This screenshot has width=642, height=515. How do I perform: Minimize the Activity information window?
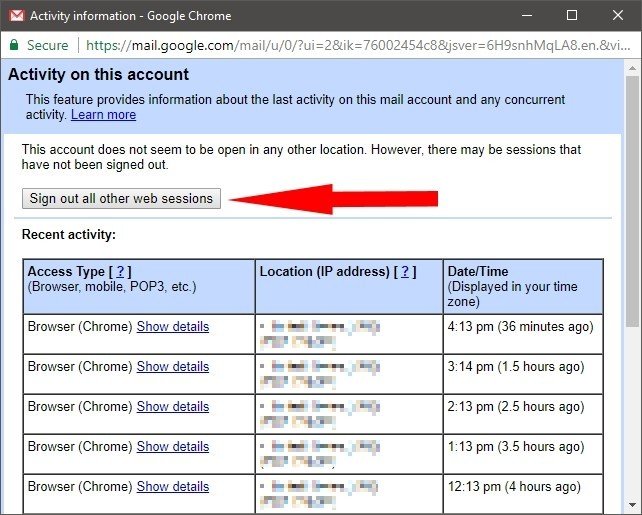click(527, 16)
